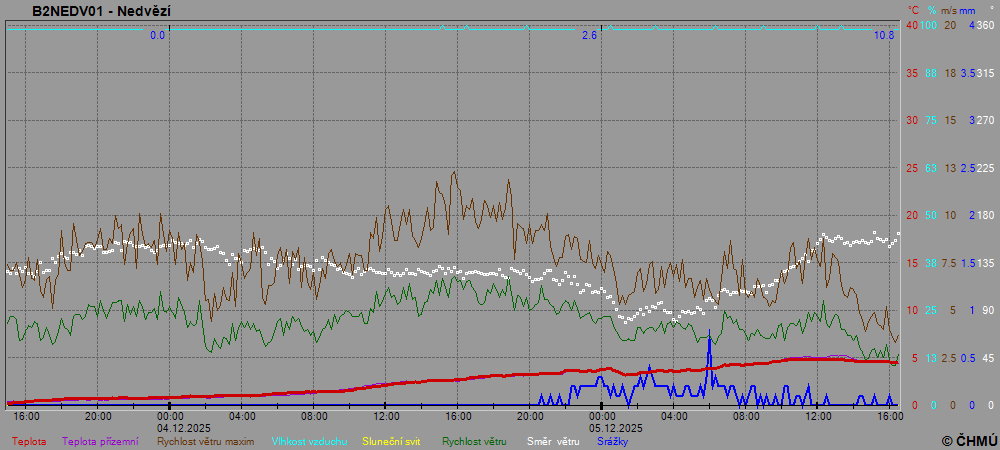Click the white Směr větru legend label

(x=554, y=441)
